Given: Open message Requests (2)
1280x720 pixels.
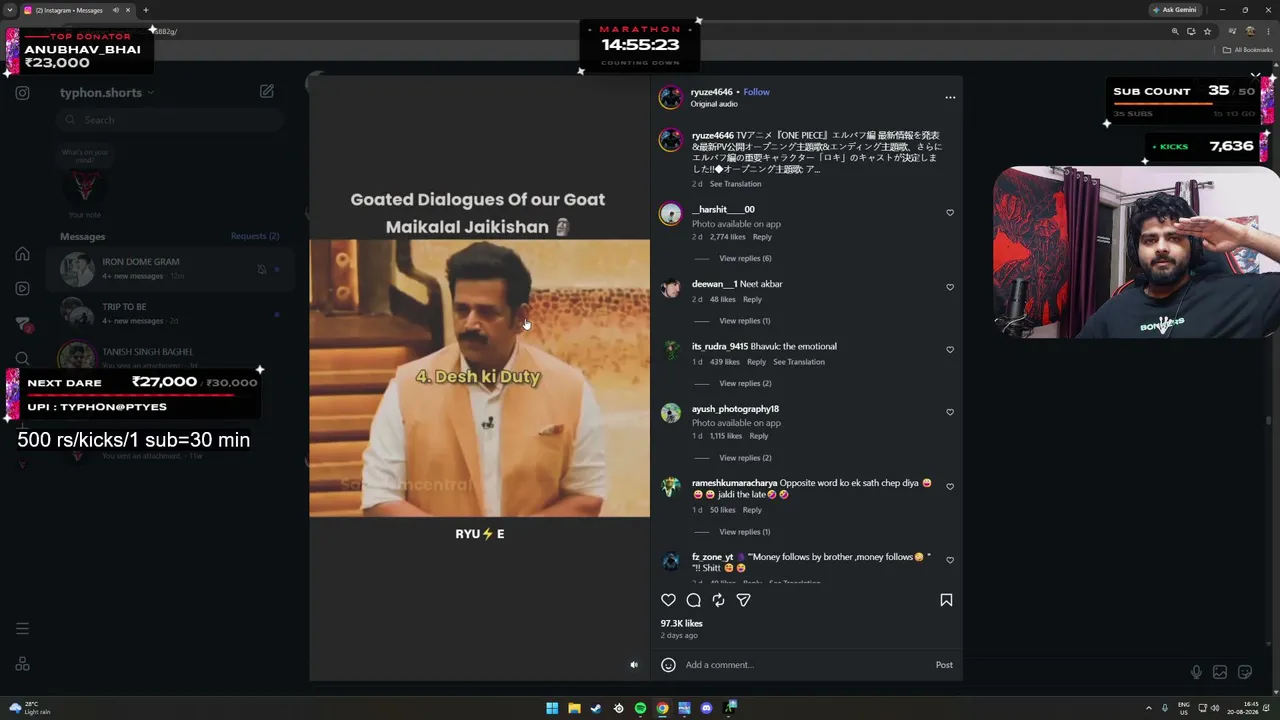Looking at the screenshot, I should coord(255,236).
